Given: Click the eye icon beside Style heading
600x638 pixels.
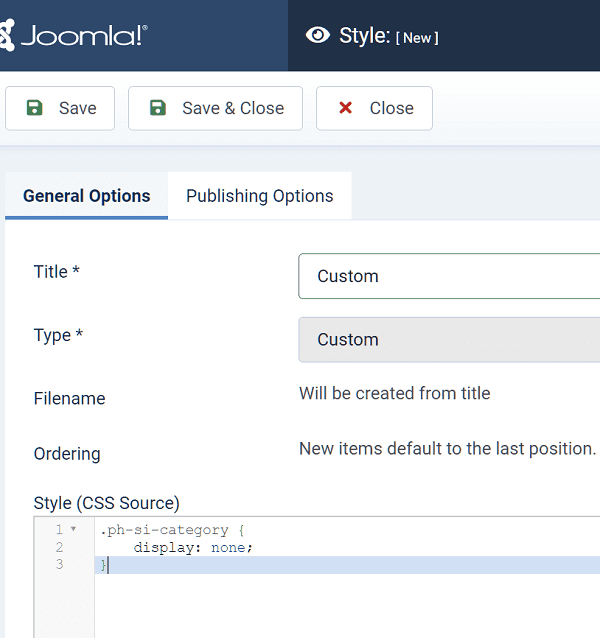Looking at the screenshot, I should (x=317, y=36).
